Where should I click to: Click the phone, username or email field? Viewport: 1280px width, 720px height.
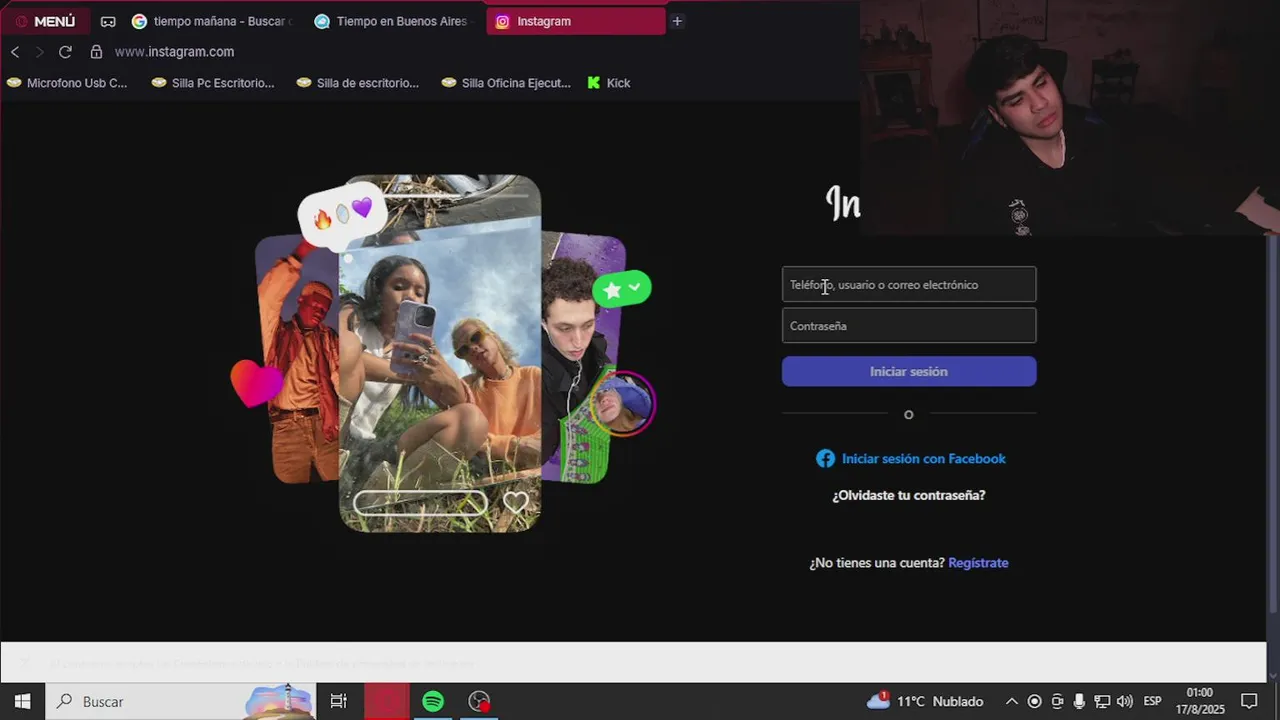909,285
